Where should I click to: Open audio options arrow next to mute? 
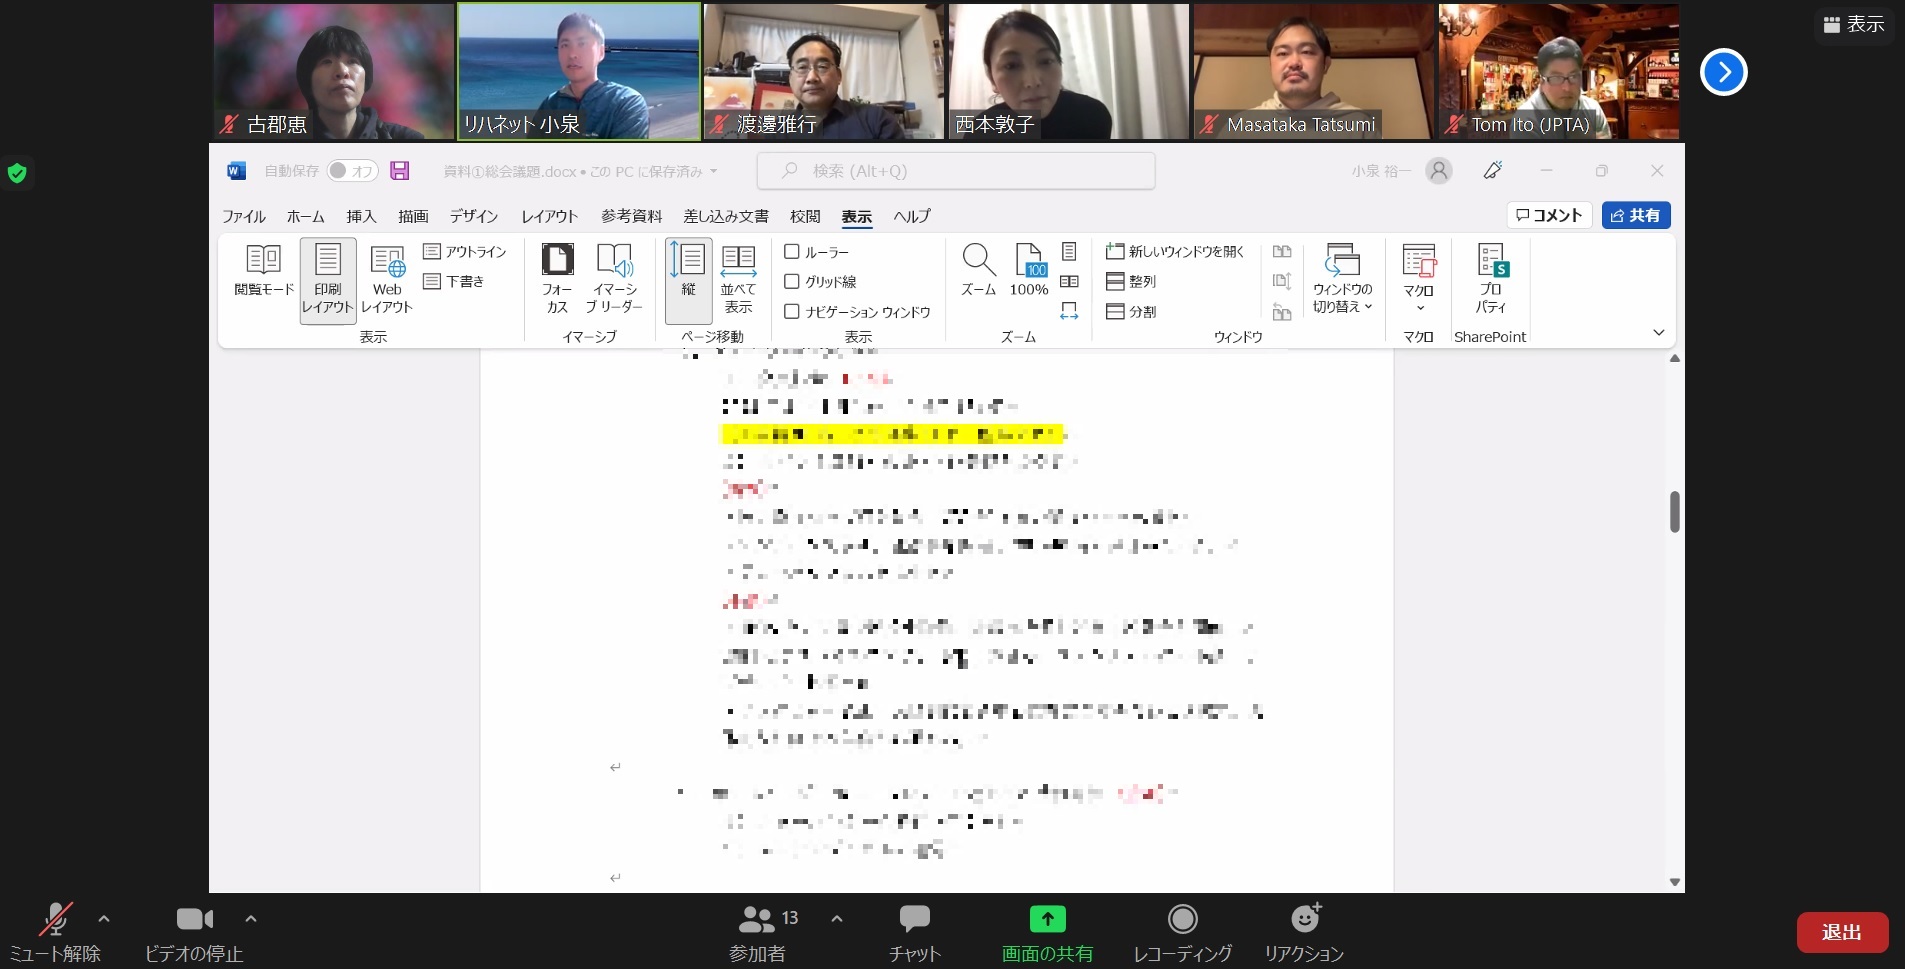(104, 919)
